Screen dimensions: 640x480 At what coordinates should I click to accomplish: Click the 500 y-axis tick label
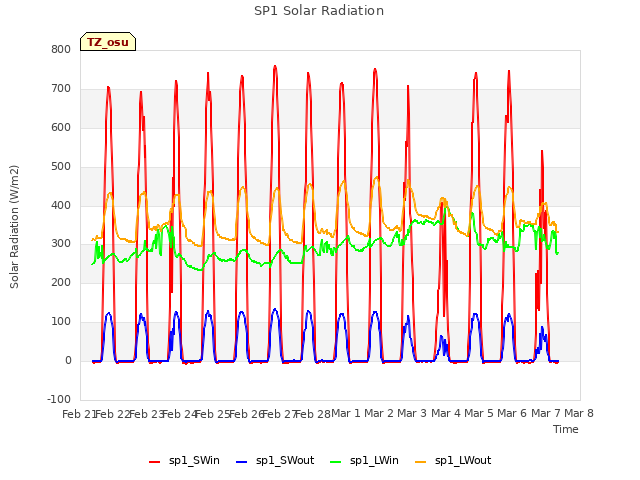61,167
